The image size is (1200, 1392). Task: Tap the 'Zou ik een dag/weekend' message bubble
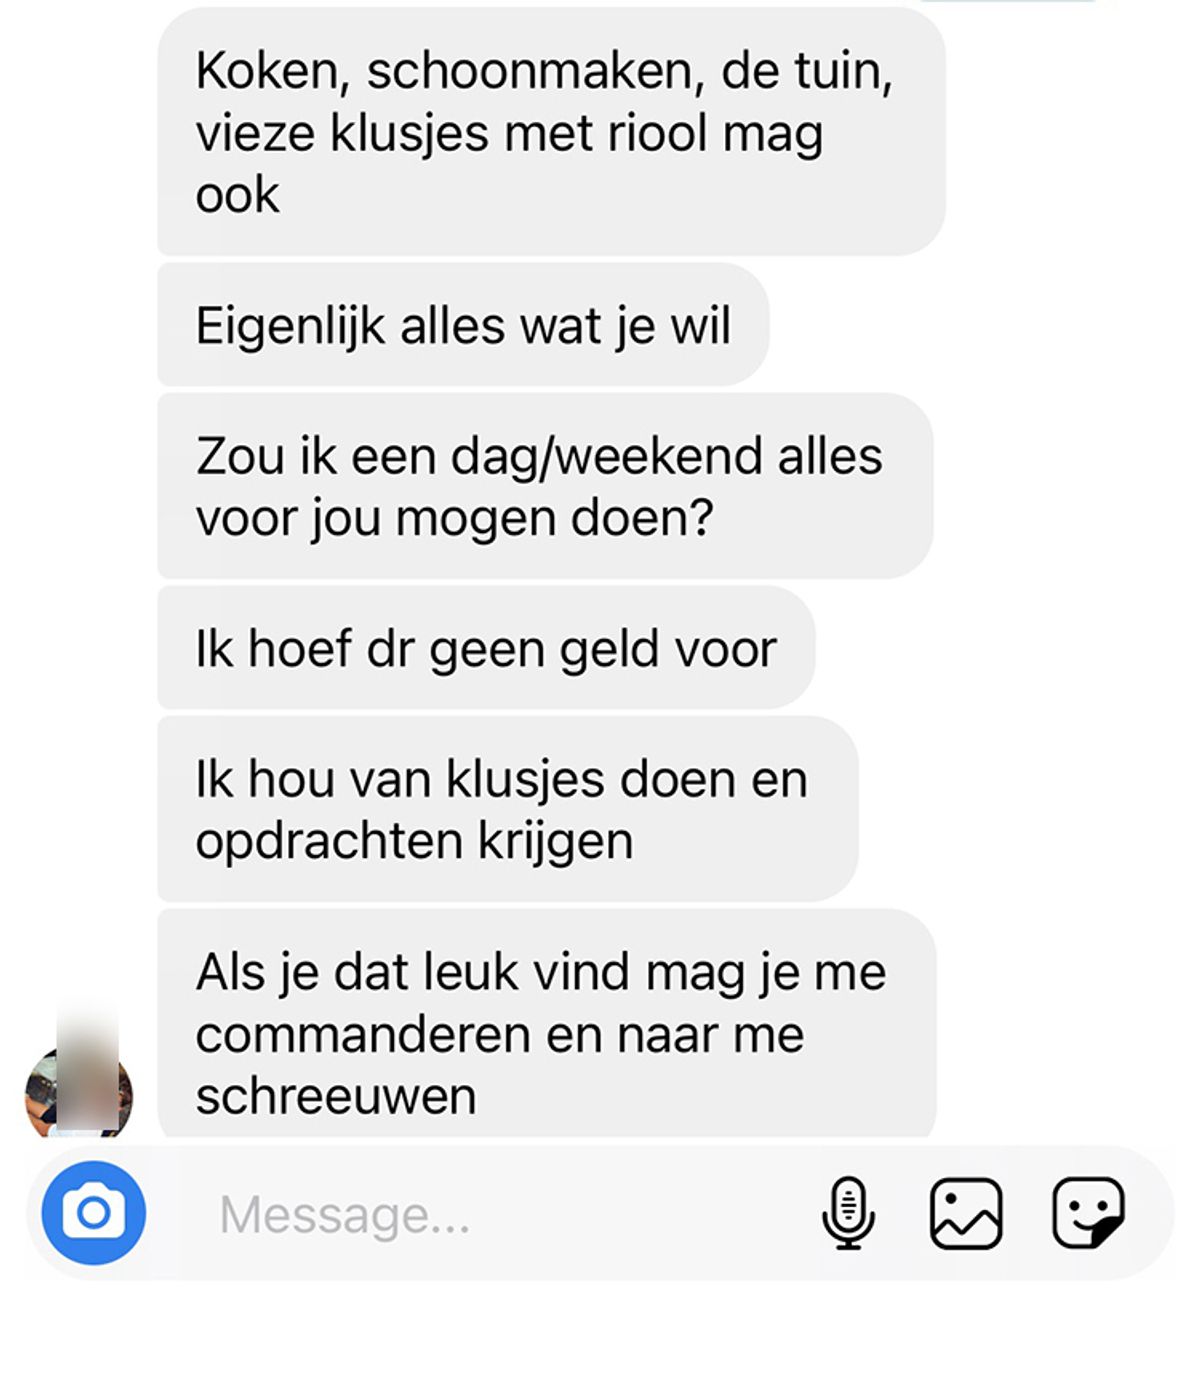pyautogui.click(x=545, y=486)
